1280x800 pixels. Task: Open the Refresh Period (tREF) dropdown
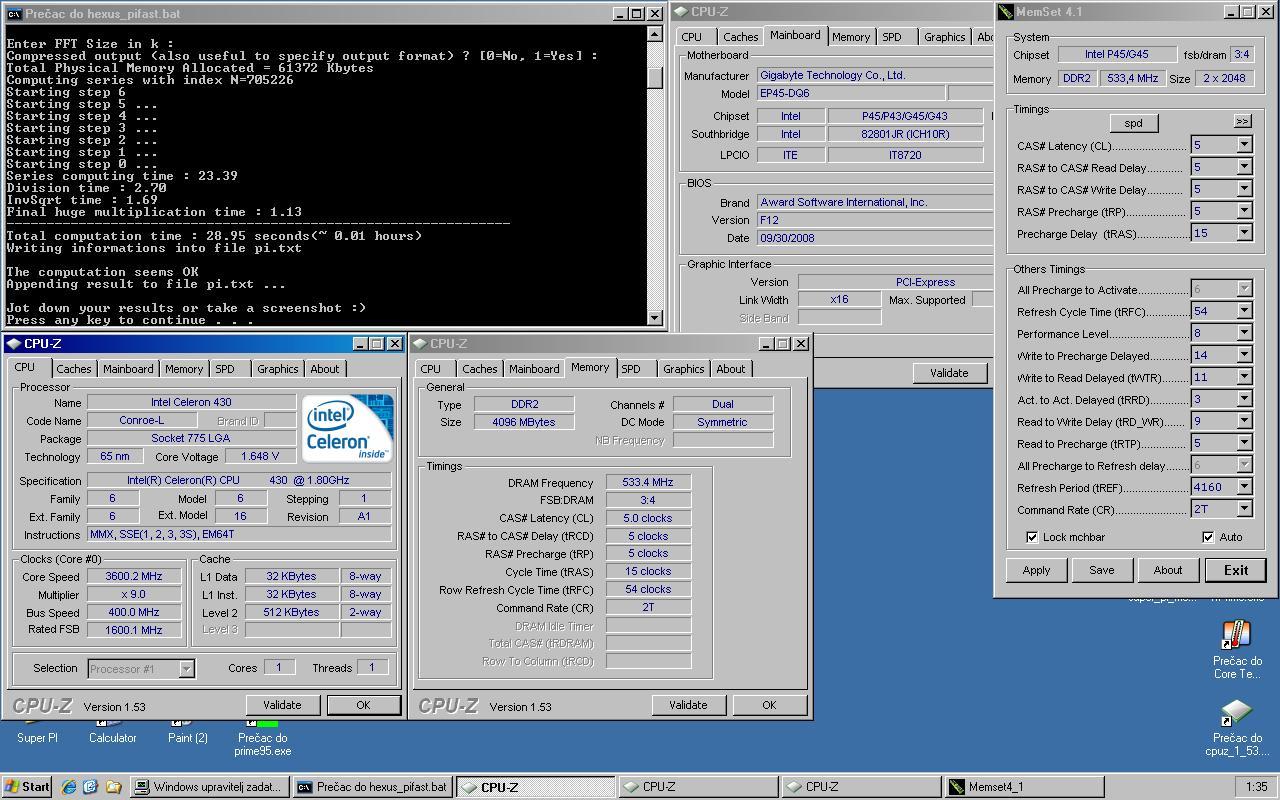point(1244,487)
